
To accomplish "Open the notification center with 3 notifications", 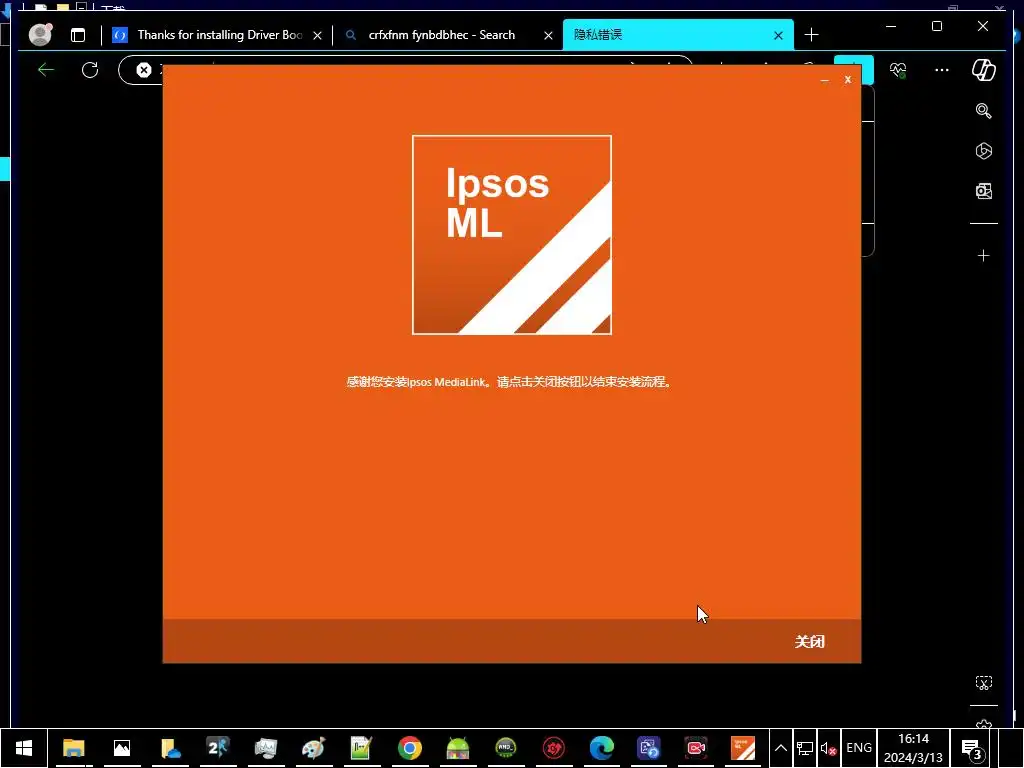I will (972, 749).
